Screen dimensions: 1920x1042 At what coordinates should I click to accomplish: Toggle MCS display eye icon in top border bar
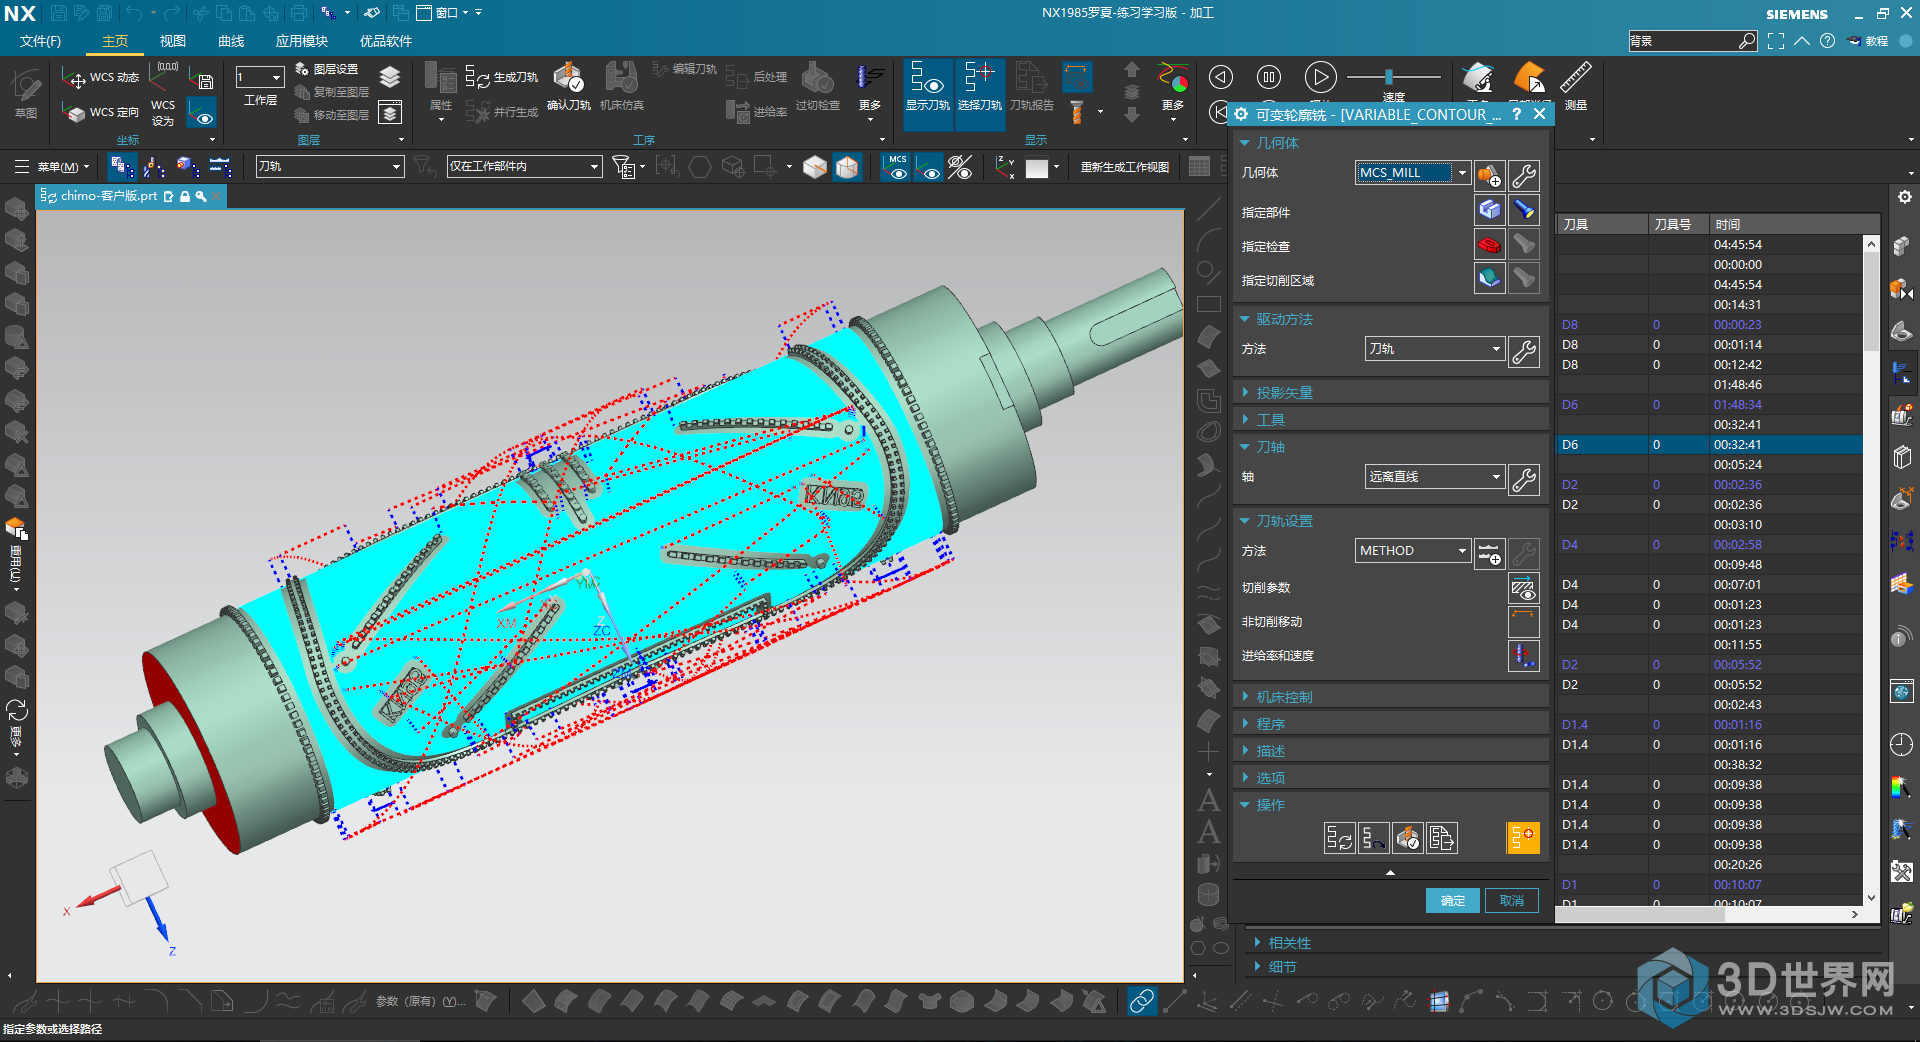[897, 167]
